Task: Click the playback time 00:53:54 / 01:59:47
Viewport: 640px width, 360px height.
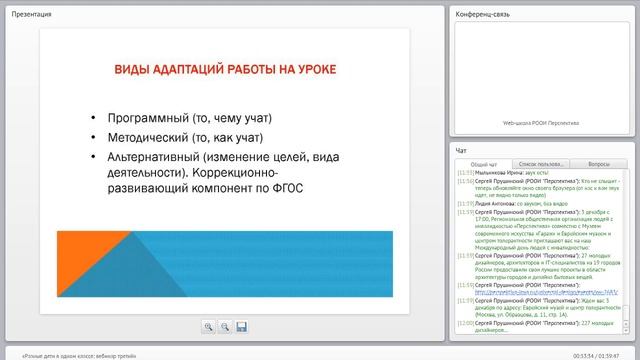Action: 596,356
